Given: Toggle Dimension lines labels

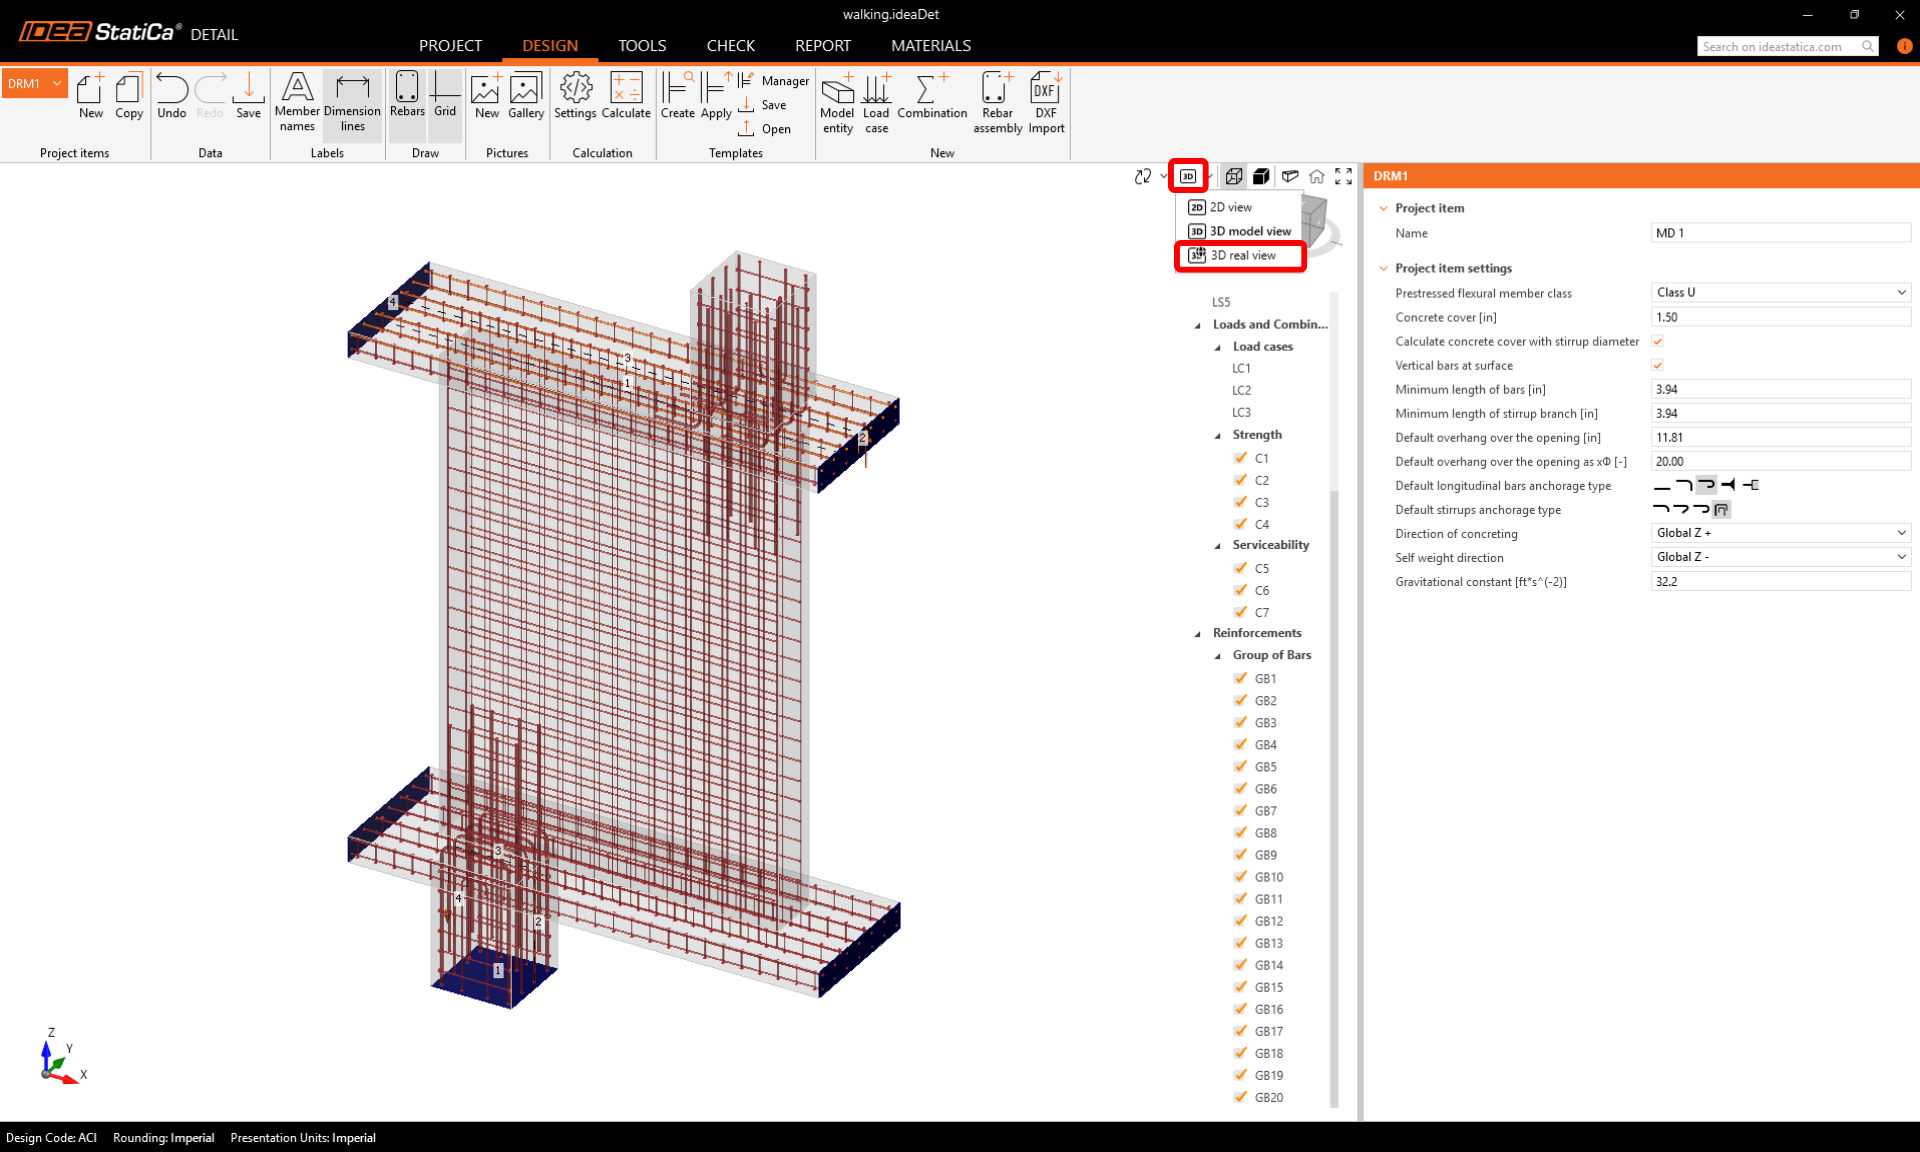Looking at the screenshot, I should tap(352, 101).
